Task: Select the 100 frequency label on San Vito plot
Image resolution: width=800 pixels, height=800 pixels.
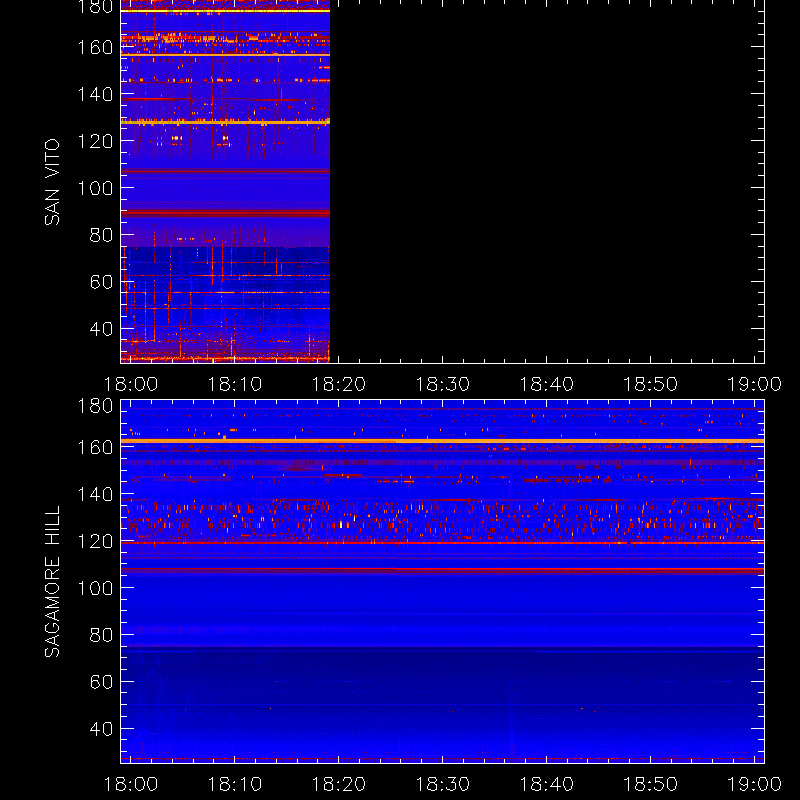Action: 95,188
